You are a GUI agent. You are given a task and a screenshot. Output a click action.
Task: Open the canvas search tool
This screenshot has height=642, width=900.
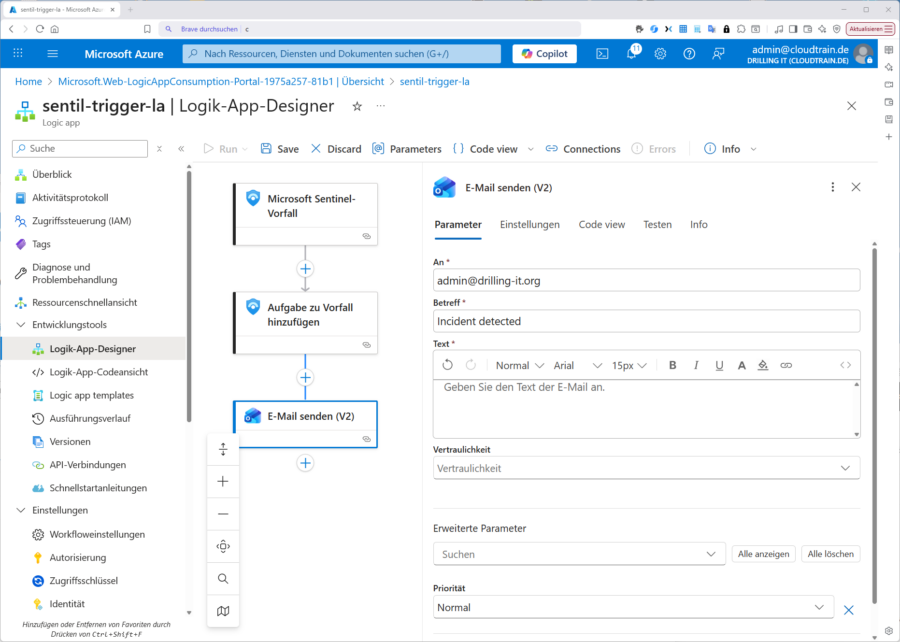(x=223, y=578)
